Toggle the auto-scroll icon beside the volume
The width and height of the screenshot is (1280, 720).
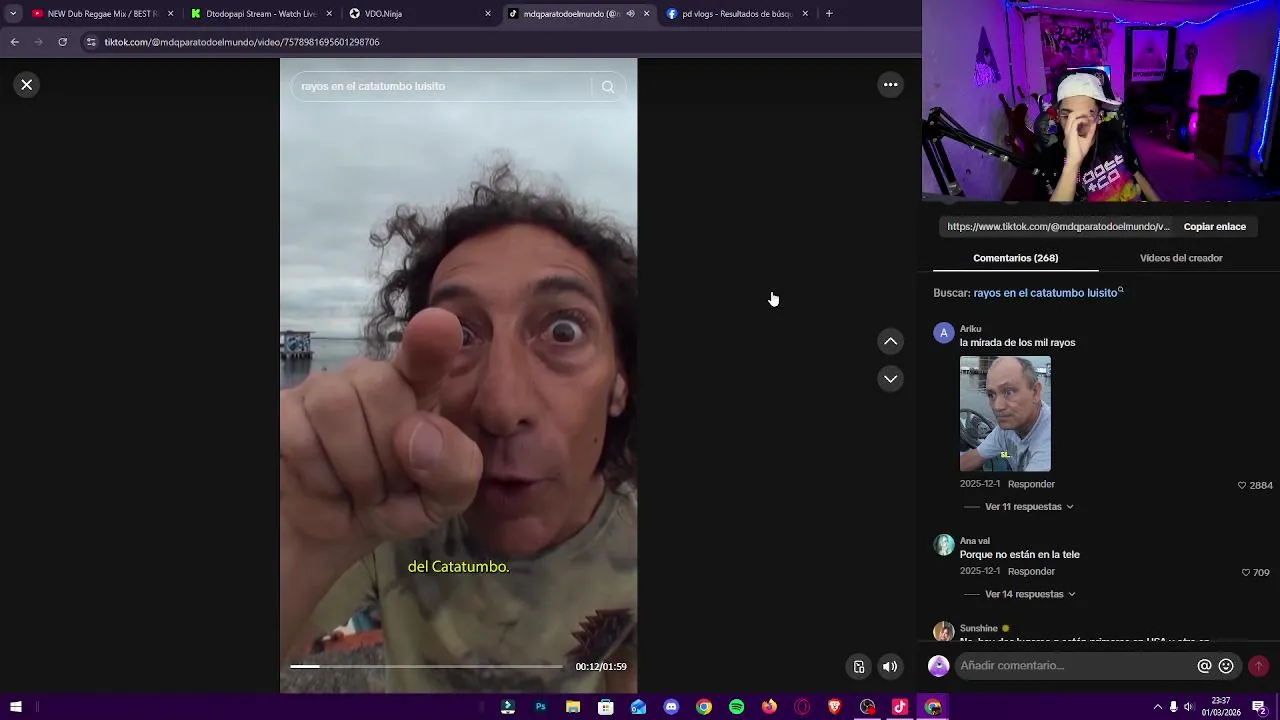click(x=859, y=667)
